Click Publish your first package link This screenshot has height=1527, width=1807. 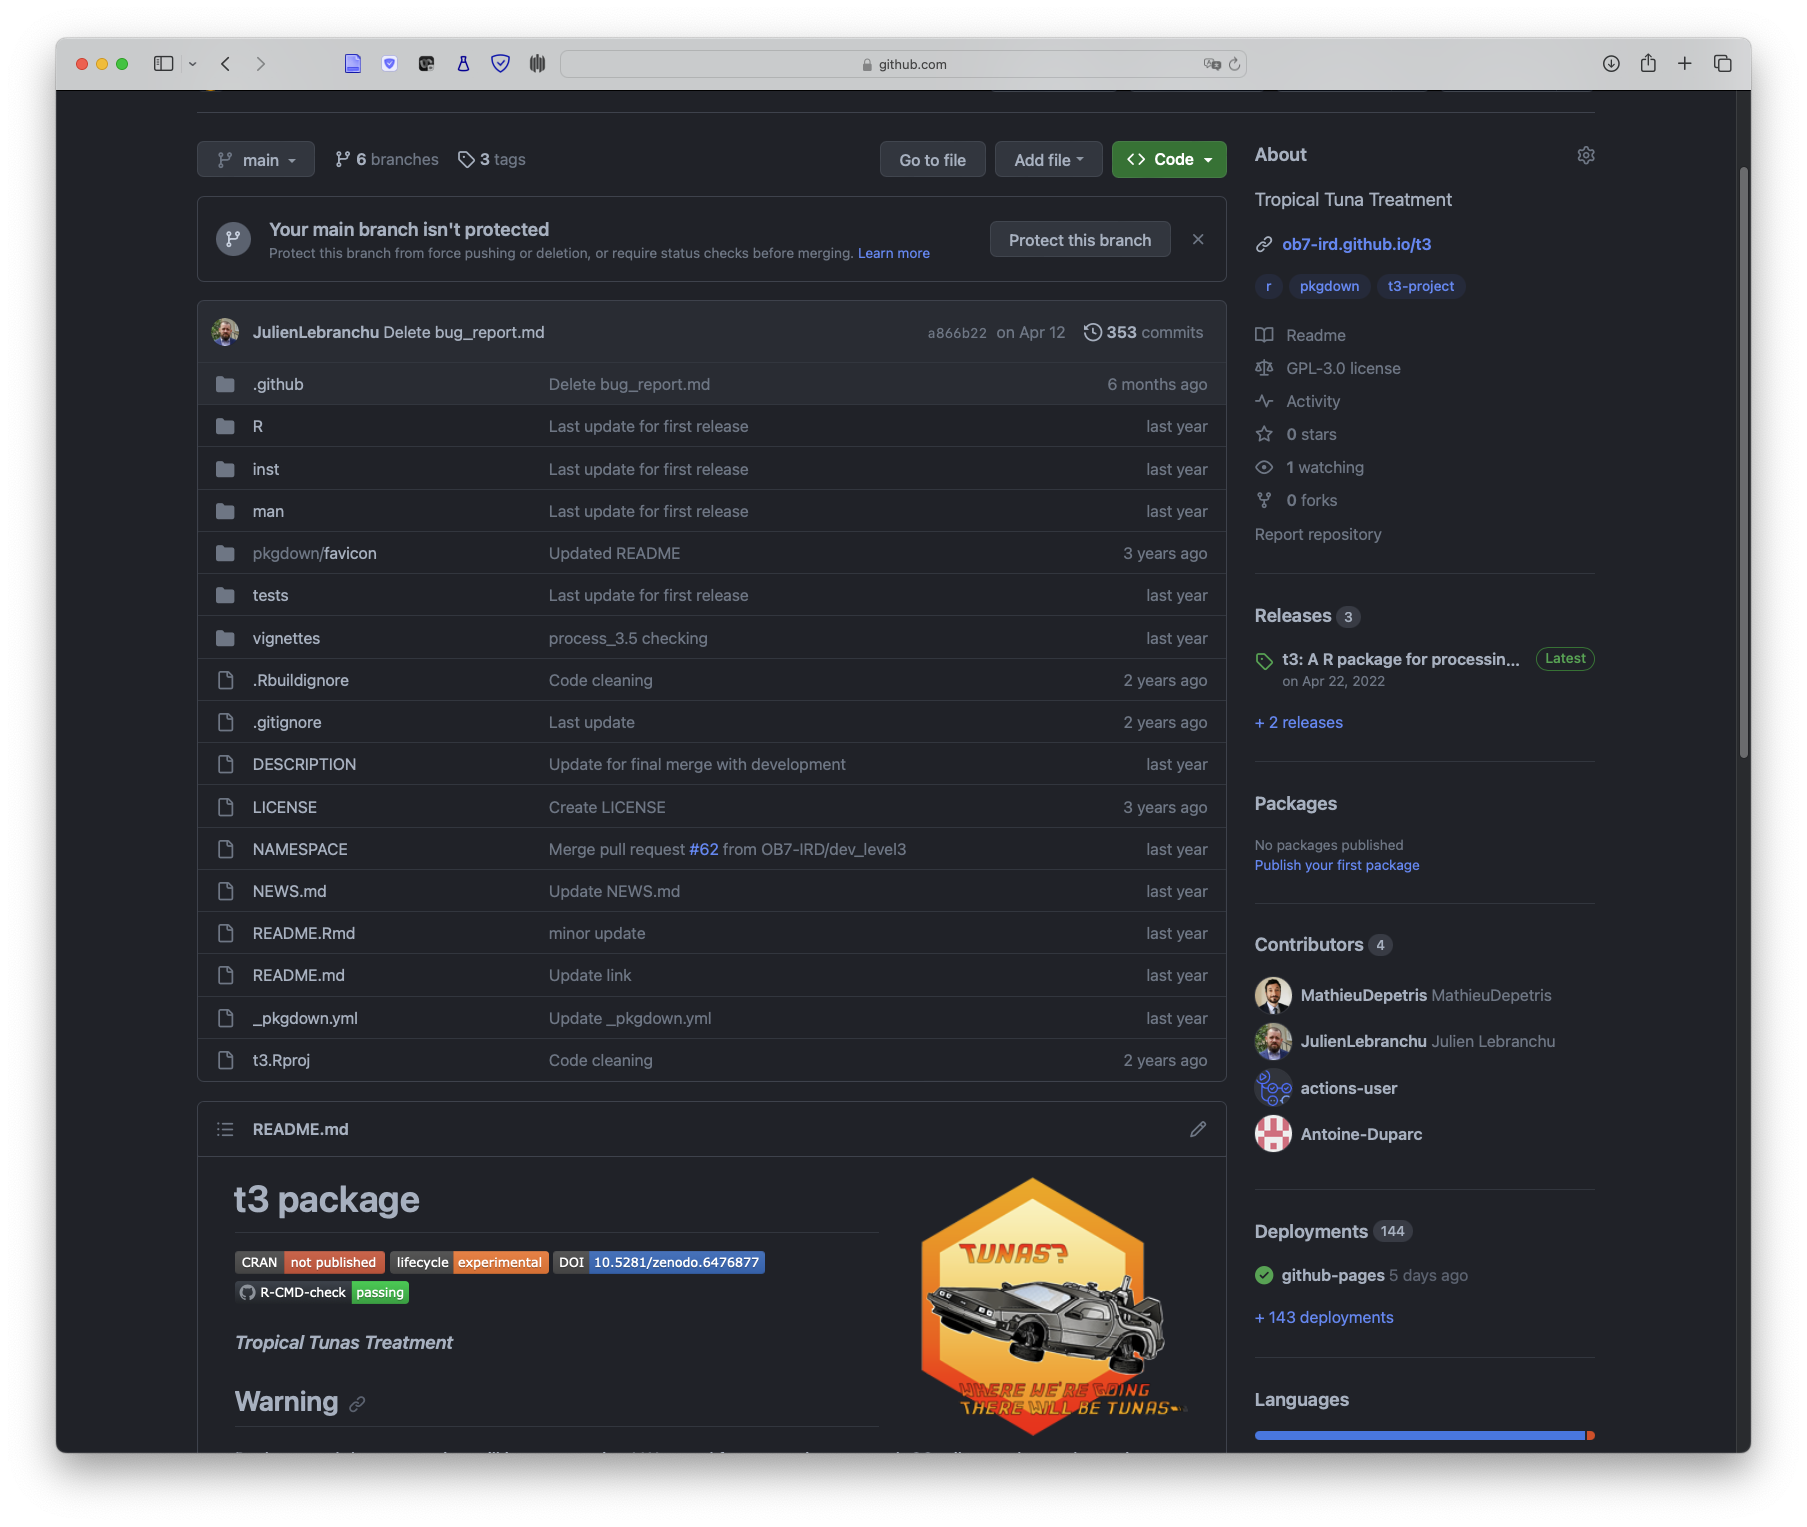[1337, 865]
